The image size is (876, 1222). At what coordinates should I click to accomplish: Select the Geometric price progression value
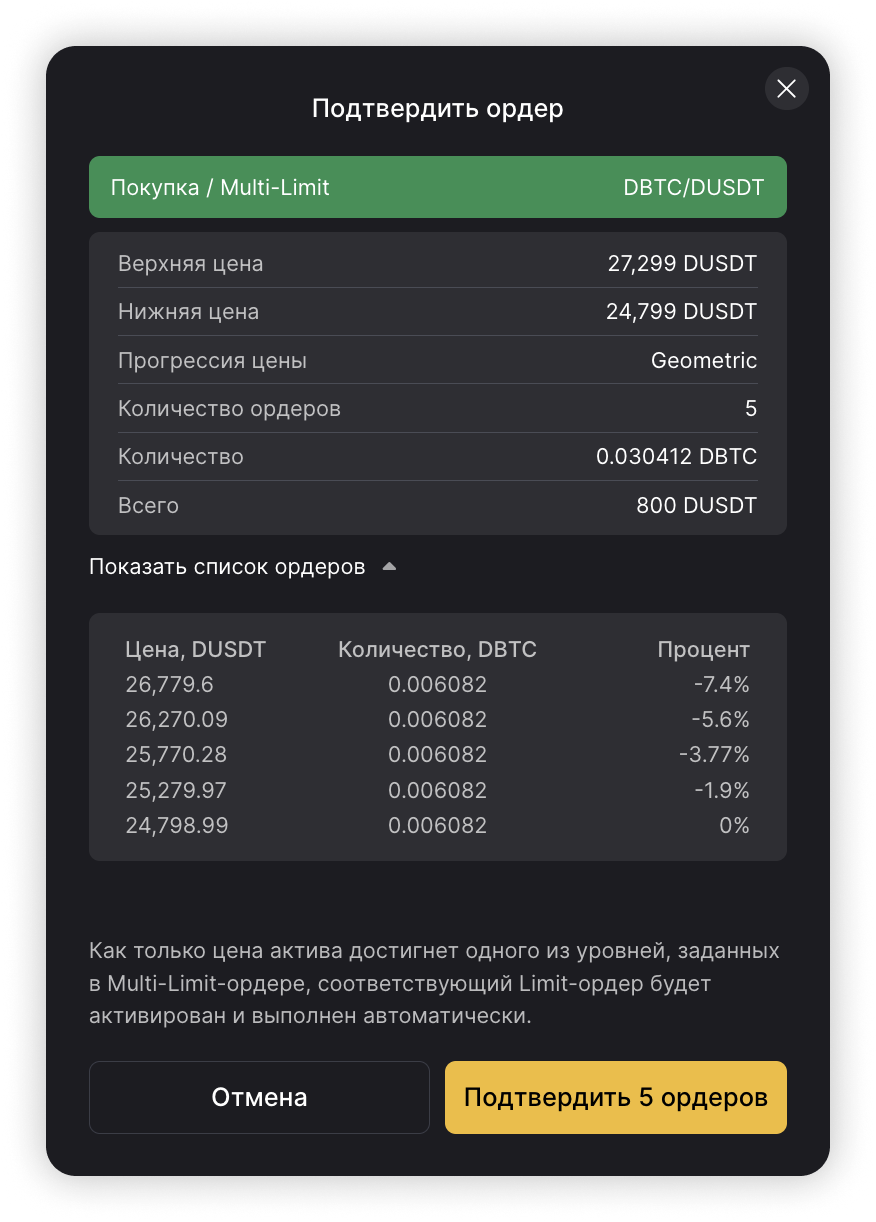pos(703,360)
